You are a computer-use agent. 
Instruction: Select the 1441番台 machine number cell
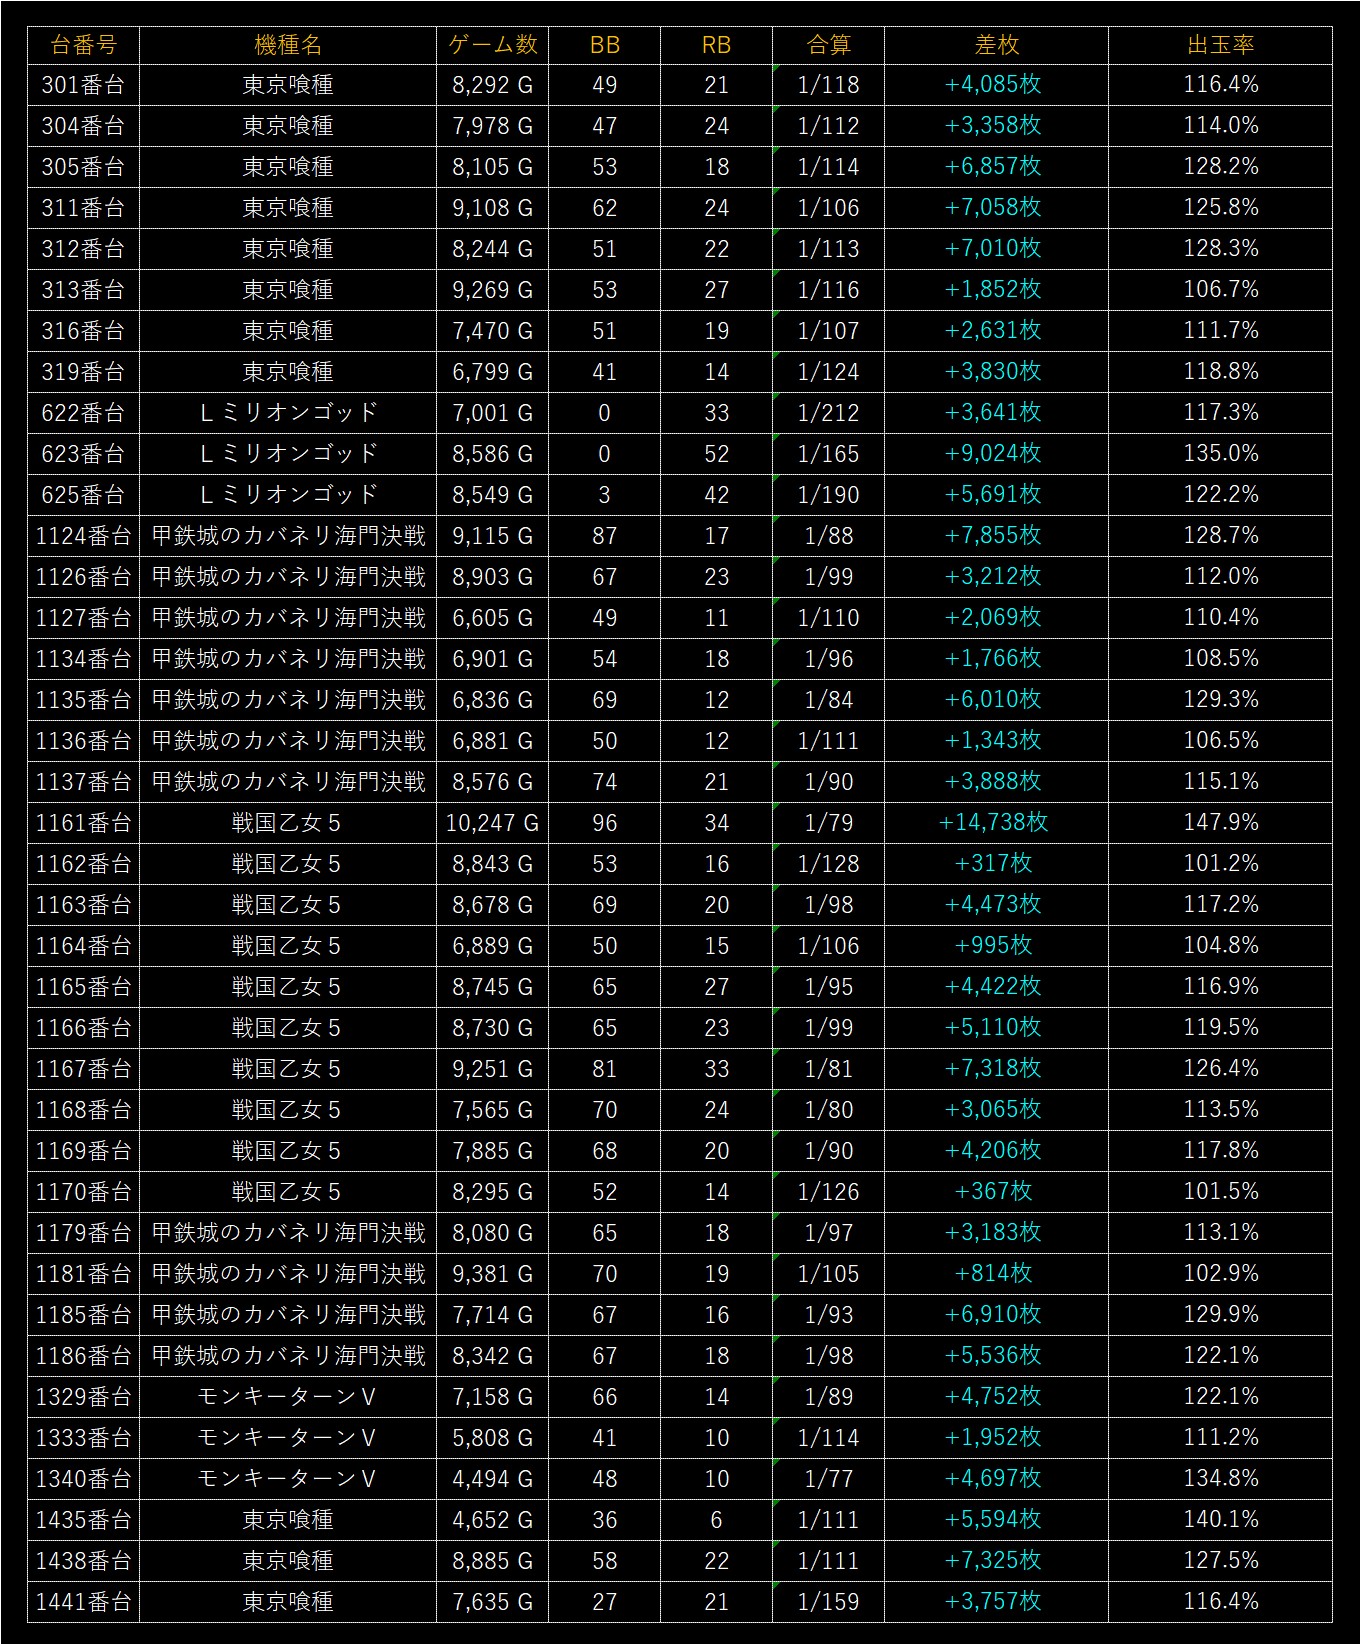point(83,1602)
